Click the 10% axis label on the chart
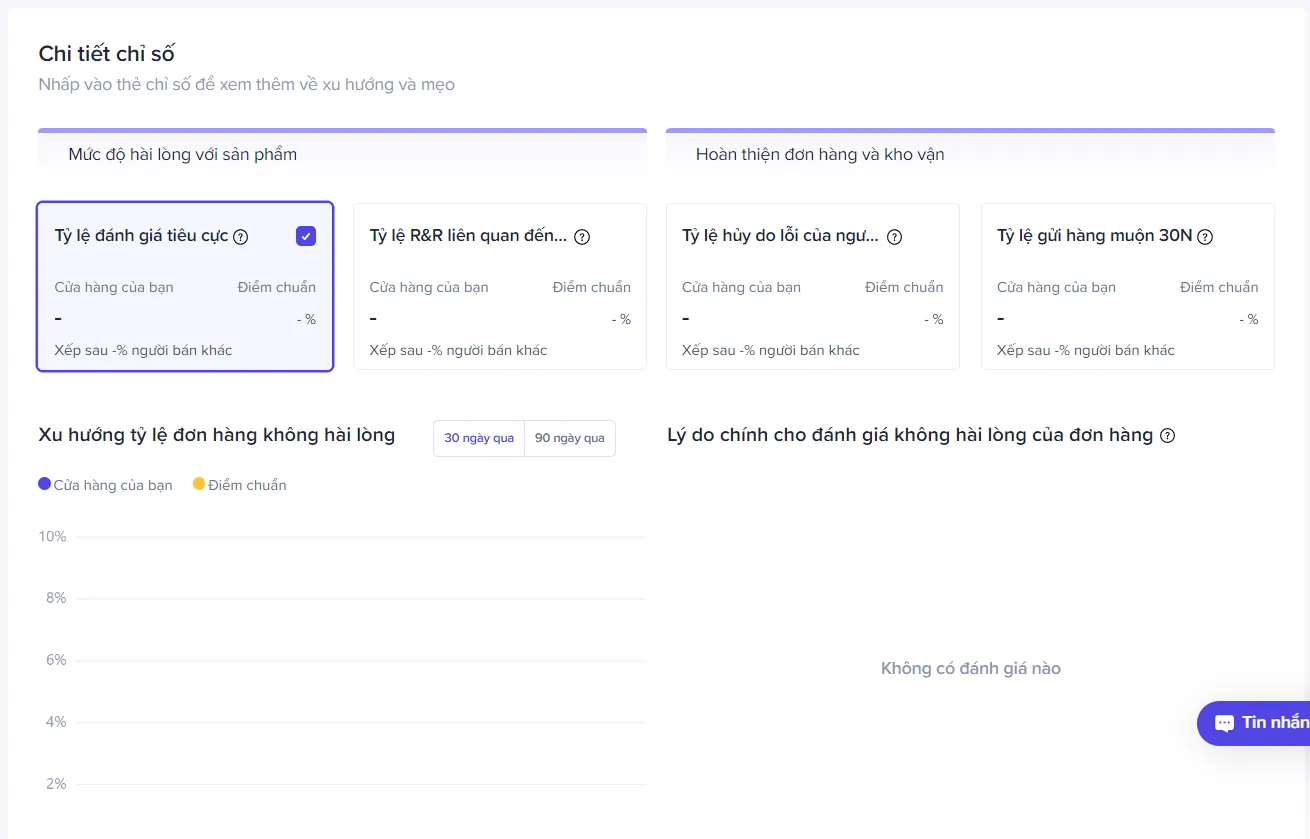The width and height of the screenshot is (1310, 839). (x=52, y=537)
